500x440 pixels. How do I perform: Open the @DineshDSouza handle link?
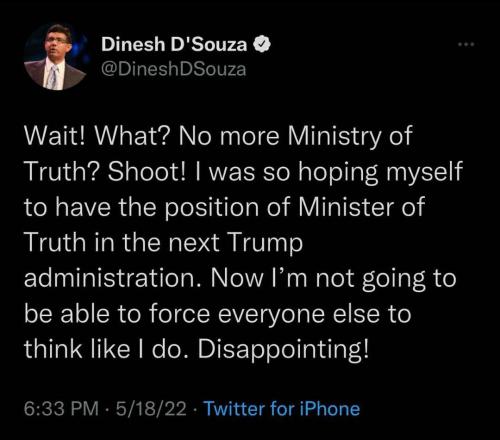tap(174, 69)
